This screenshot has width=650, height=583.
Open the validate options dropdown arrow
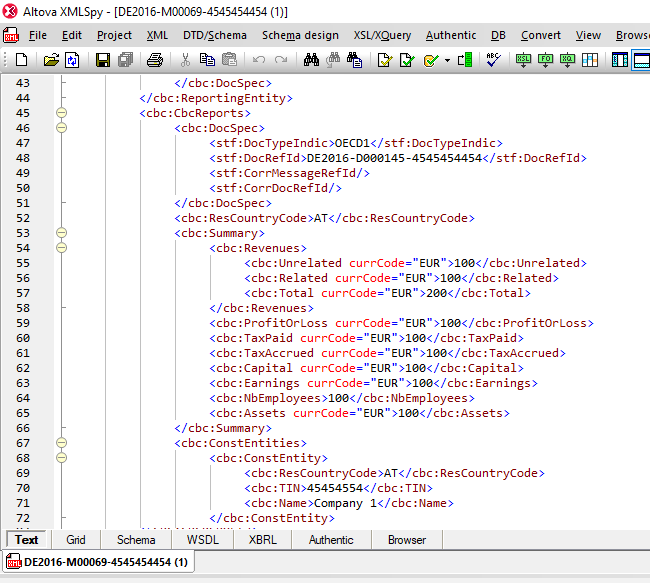(447, 60)
